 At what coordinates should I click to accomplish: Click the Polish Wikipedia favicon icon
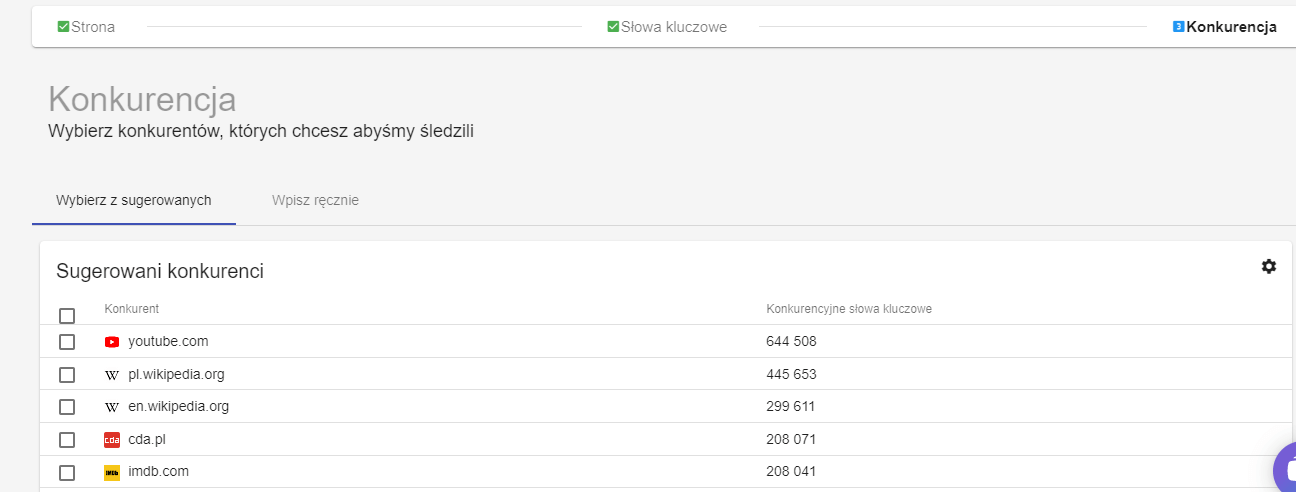[x=112, y=375]
